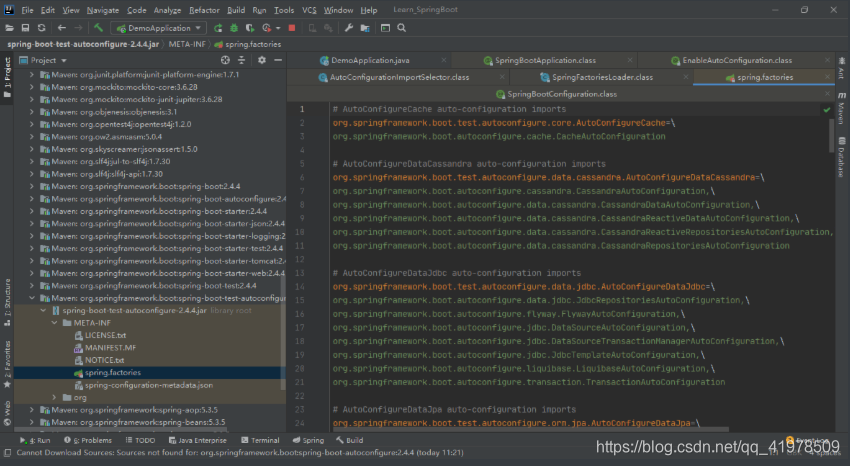Open the Build tool window

(350, 440)
